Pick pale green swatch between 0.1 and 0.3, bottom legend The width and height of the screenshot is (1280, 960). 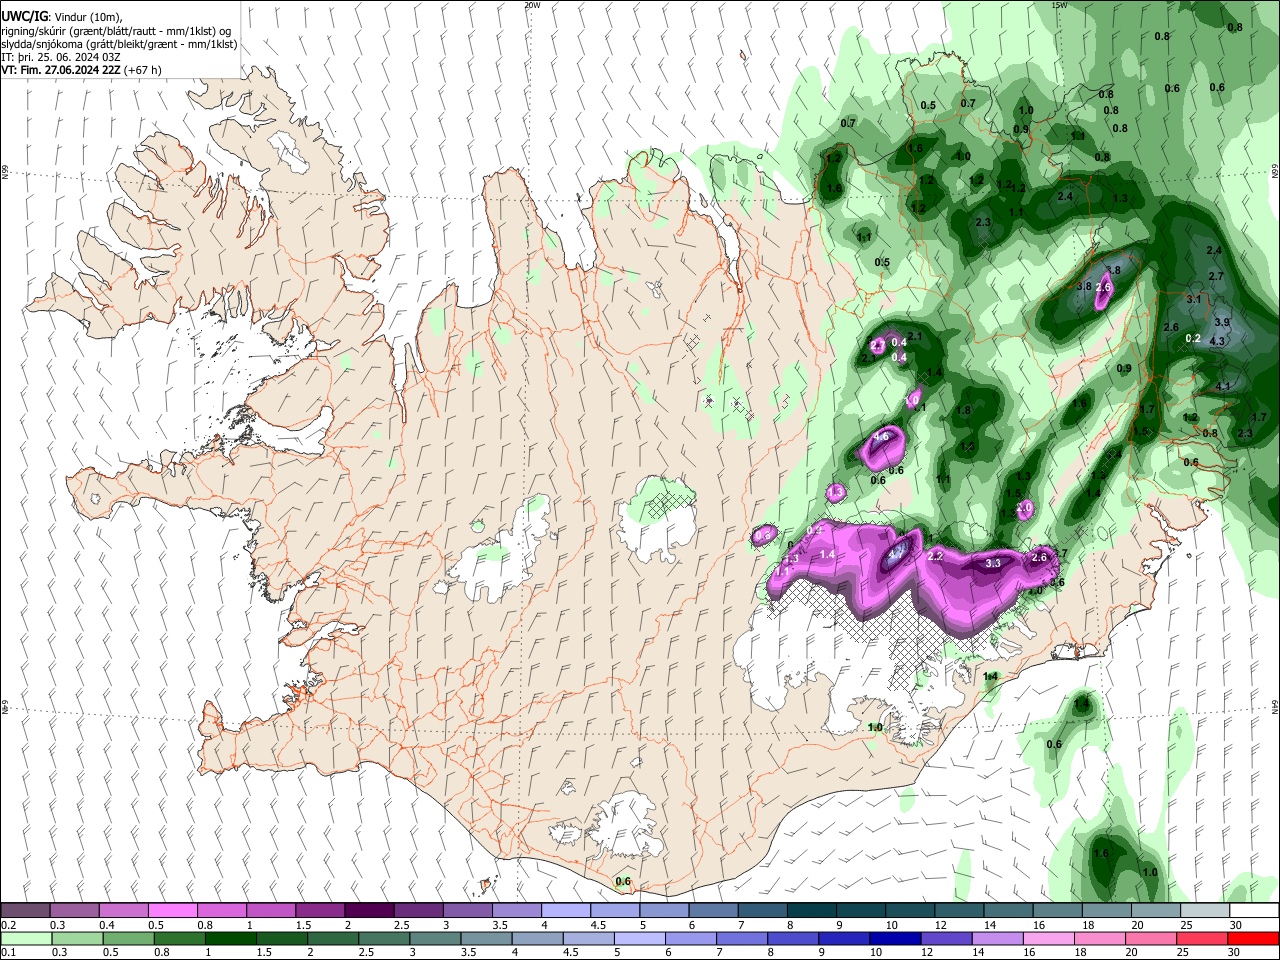[25, 939]
